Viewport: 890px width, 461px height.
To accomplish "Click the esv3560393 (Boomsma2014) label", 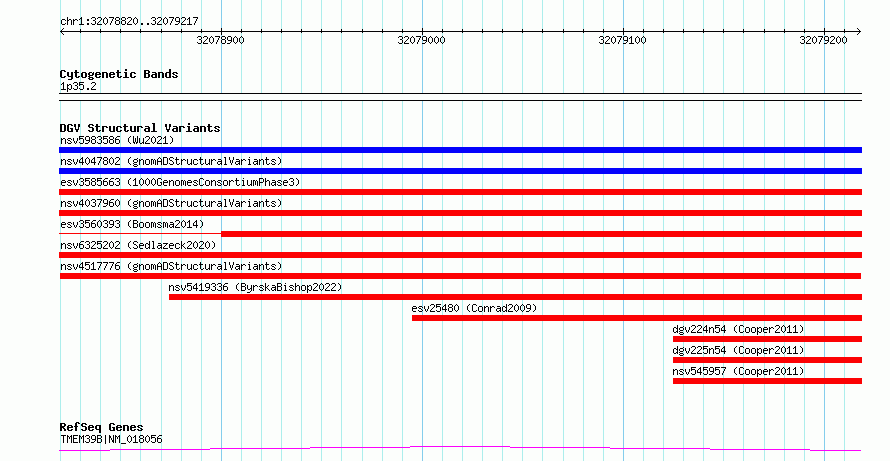I will [132, 224].
